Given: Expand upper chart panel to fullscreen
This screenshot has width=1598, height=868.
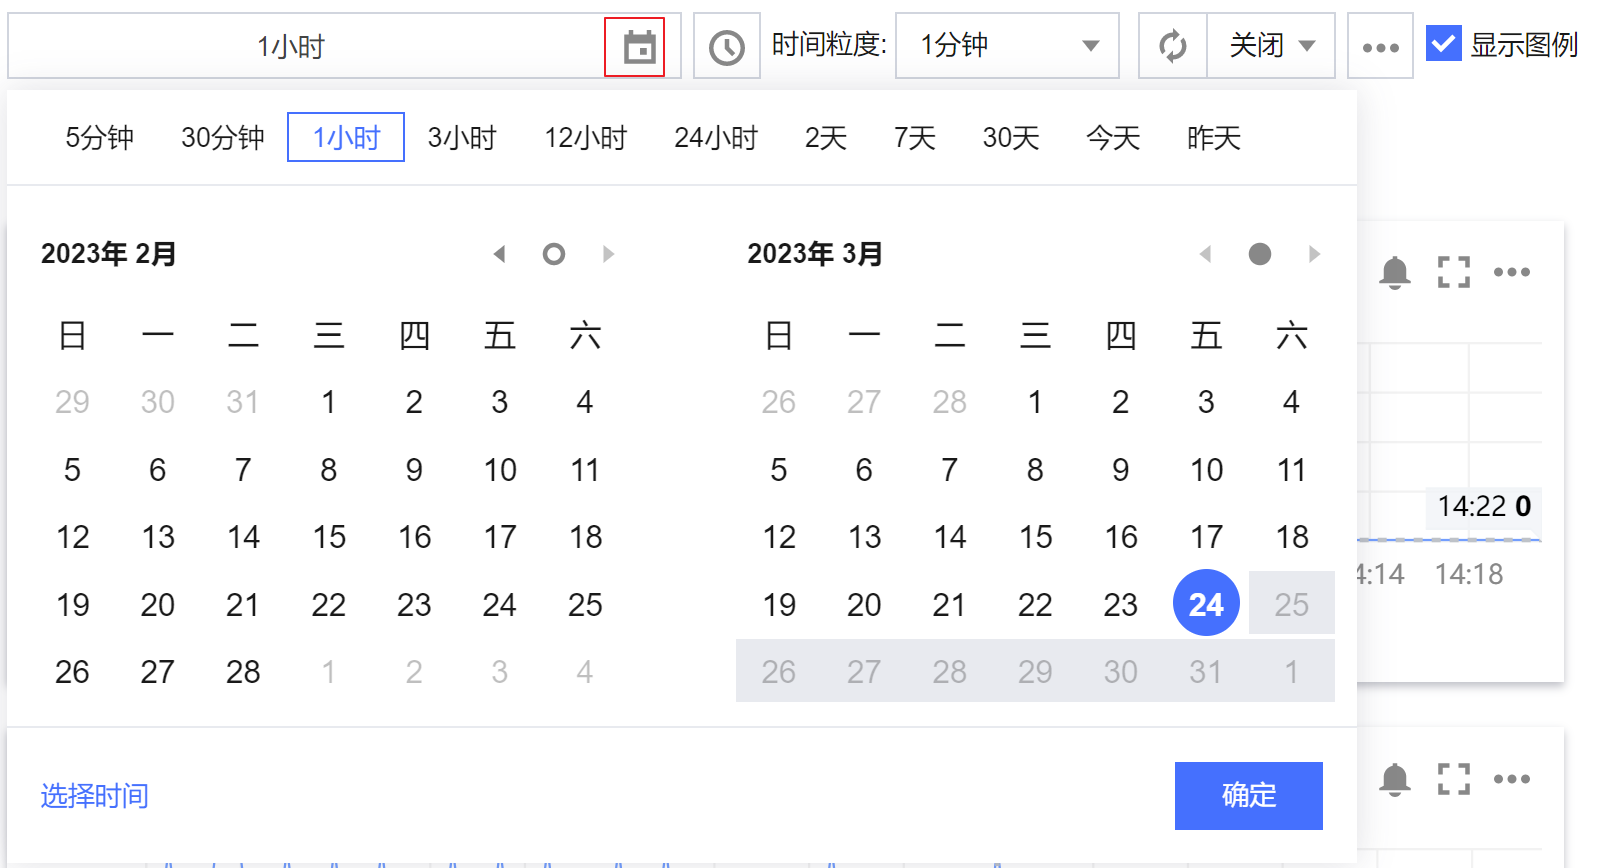Looking at the screenshot, I should tap(1454, 272).
